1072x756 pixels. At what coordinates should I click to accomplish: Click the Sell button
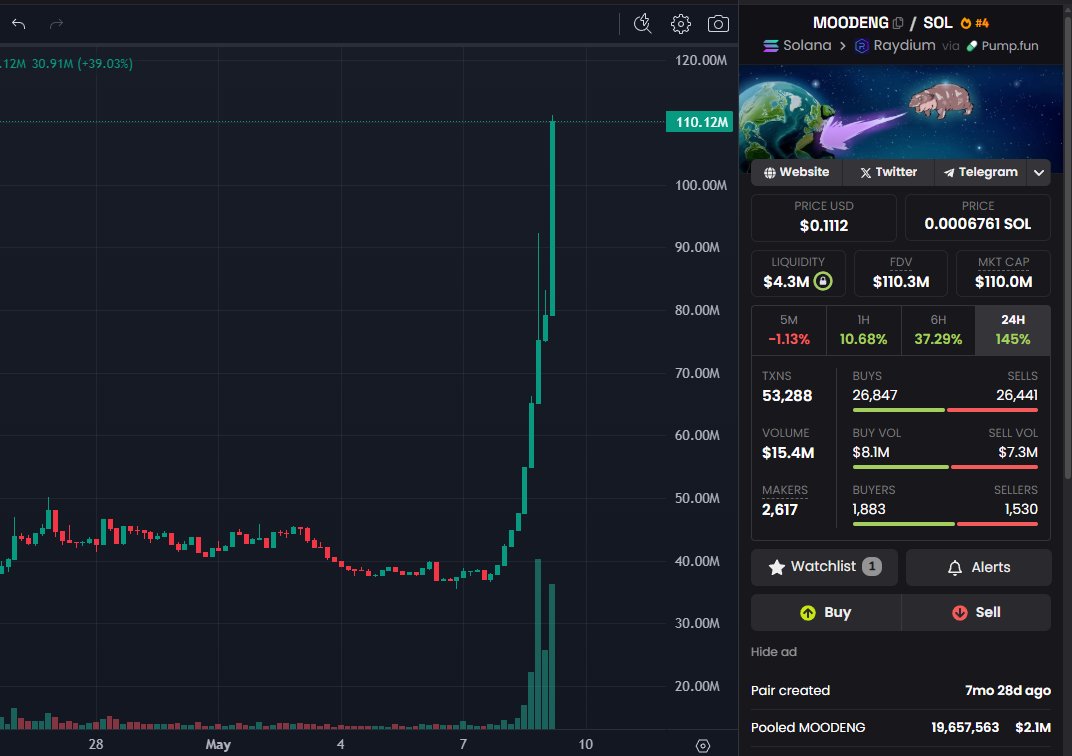click(x=976, y=612)
